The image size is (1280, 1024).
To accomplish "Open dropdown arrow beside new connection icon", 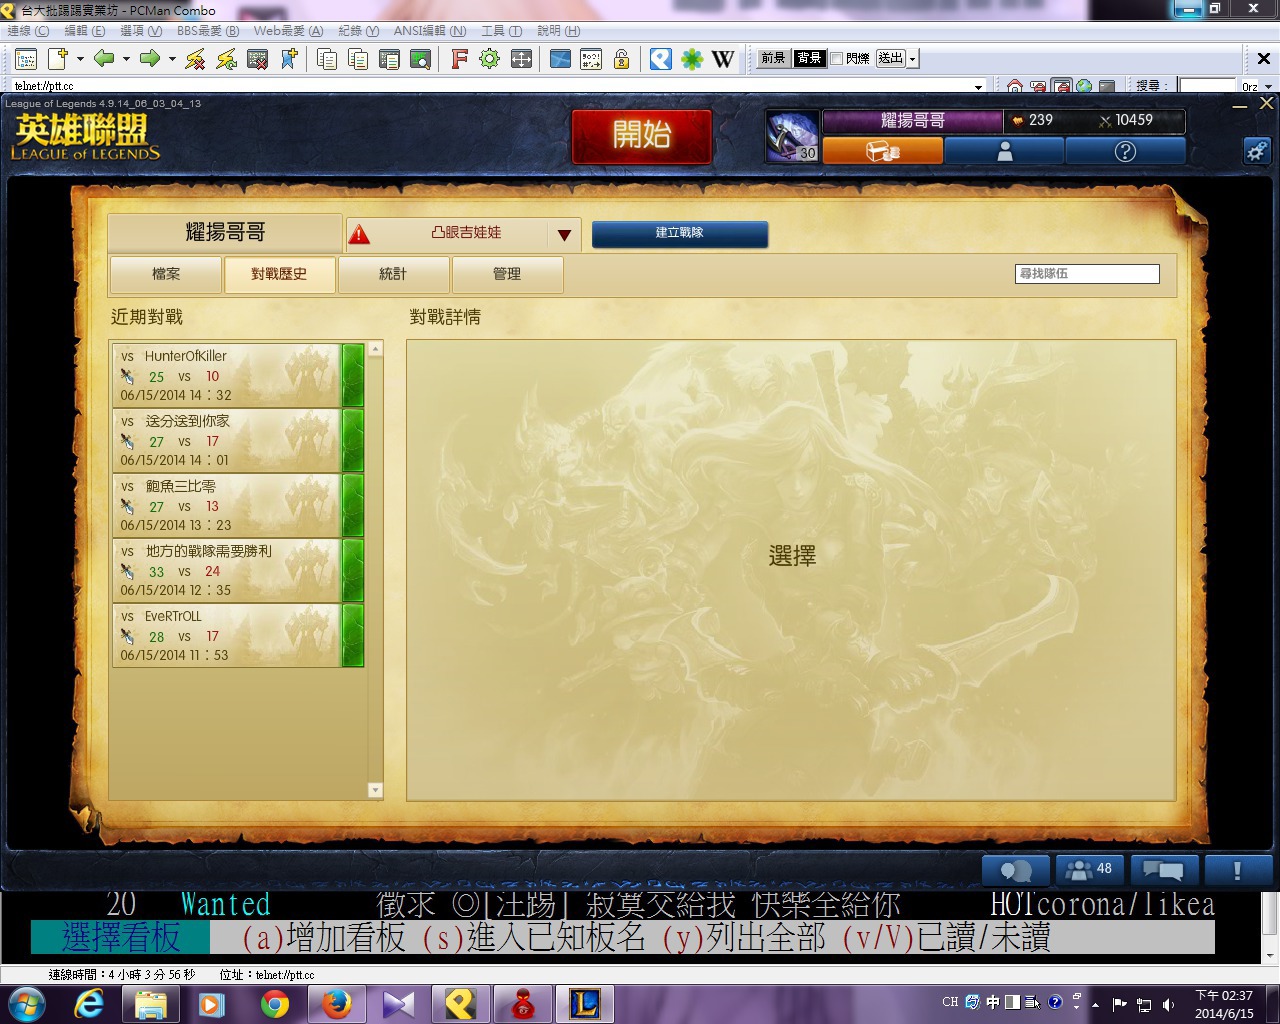I will coord(80,59).
